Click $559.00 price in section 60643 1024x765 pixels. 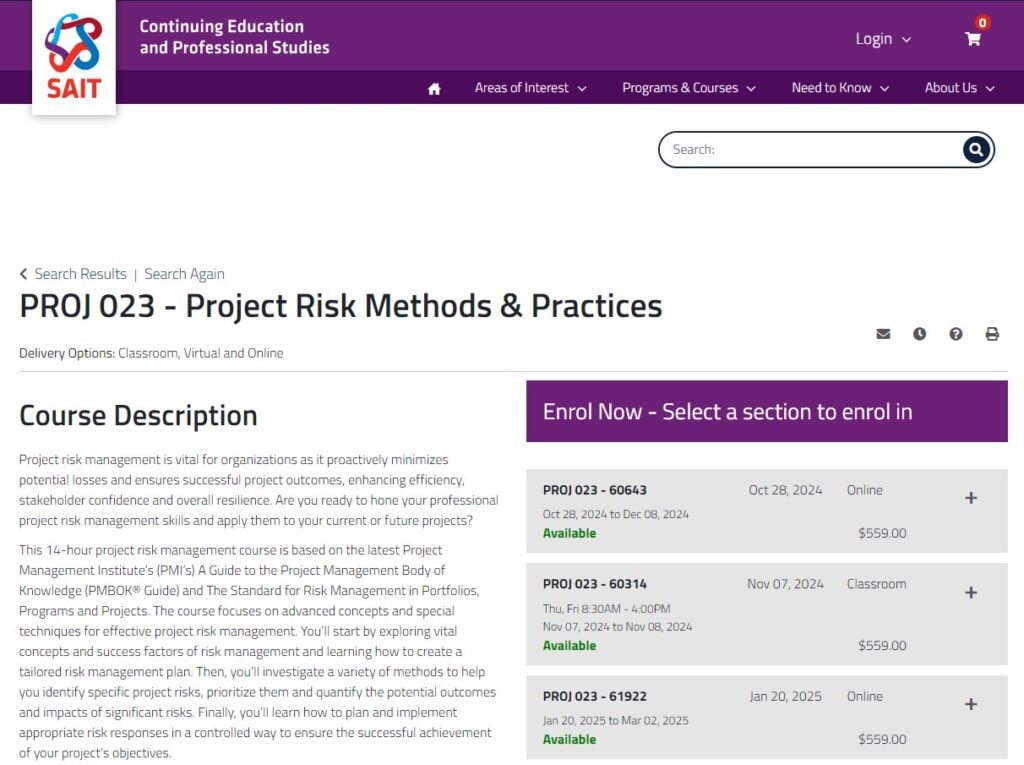pos(882,533)
